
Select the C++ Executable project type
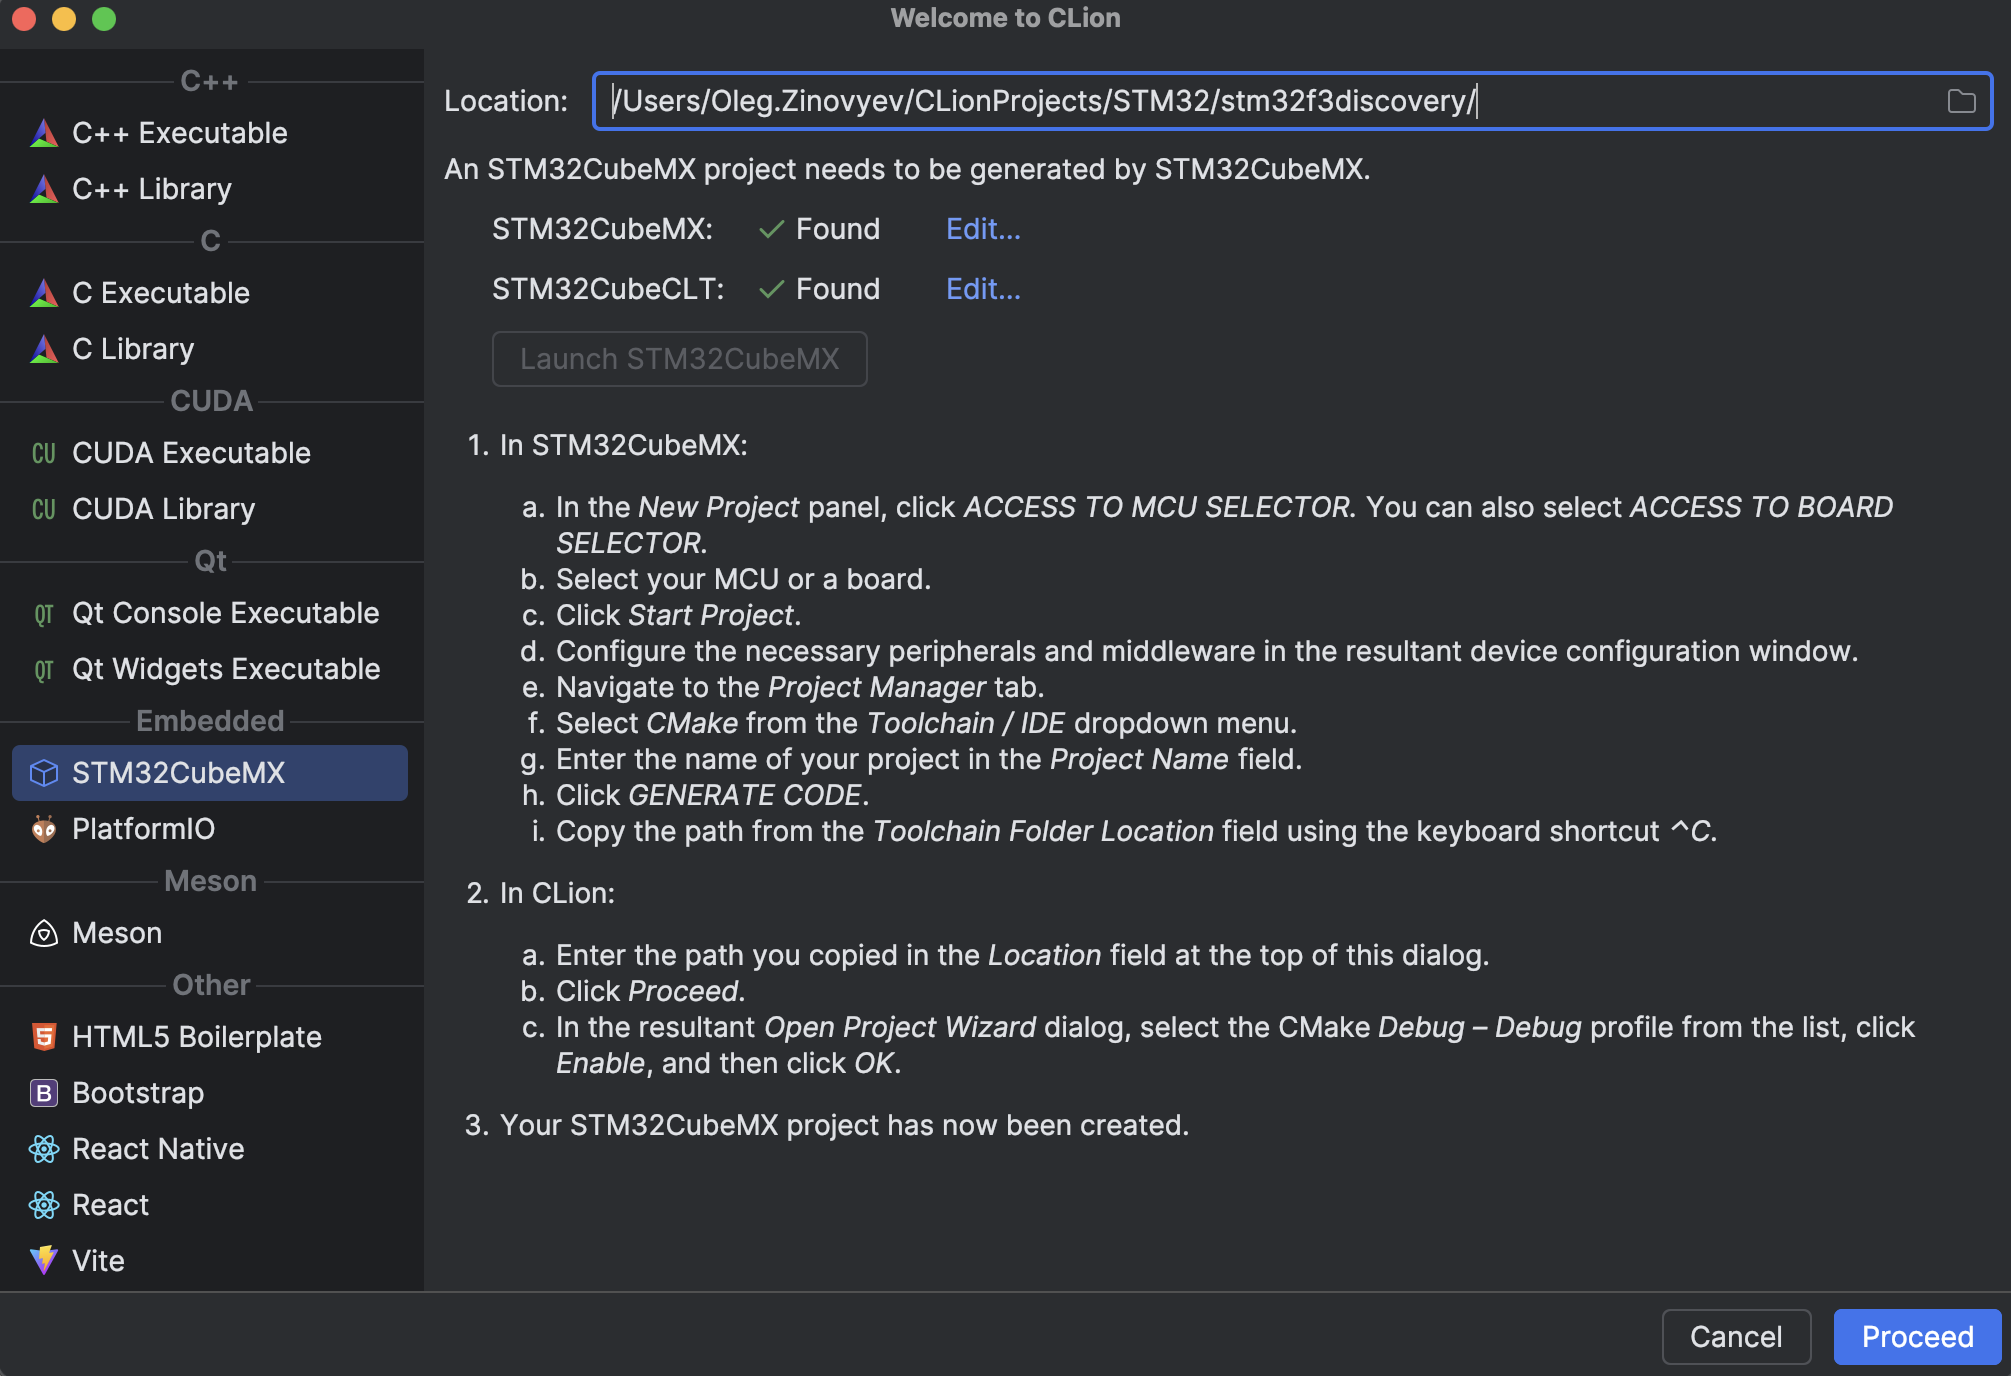pos(180,132)
